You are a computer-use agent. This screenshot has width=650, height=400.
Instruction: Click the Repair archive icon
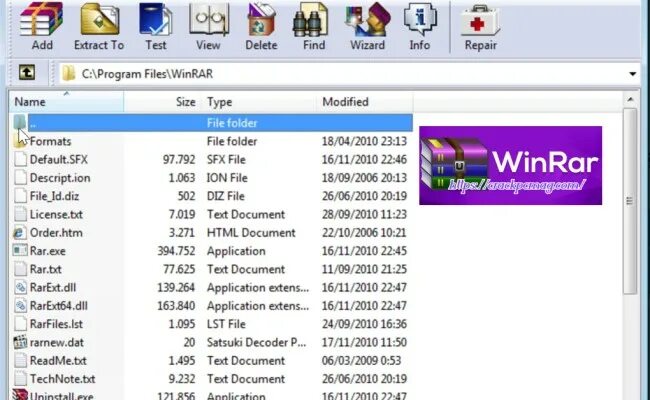[x=480, y=26]
